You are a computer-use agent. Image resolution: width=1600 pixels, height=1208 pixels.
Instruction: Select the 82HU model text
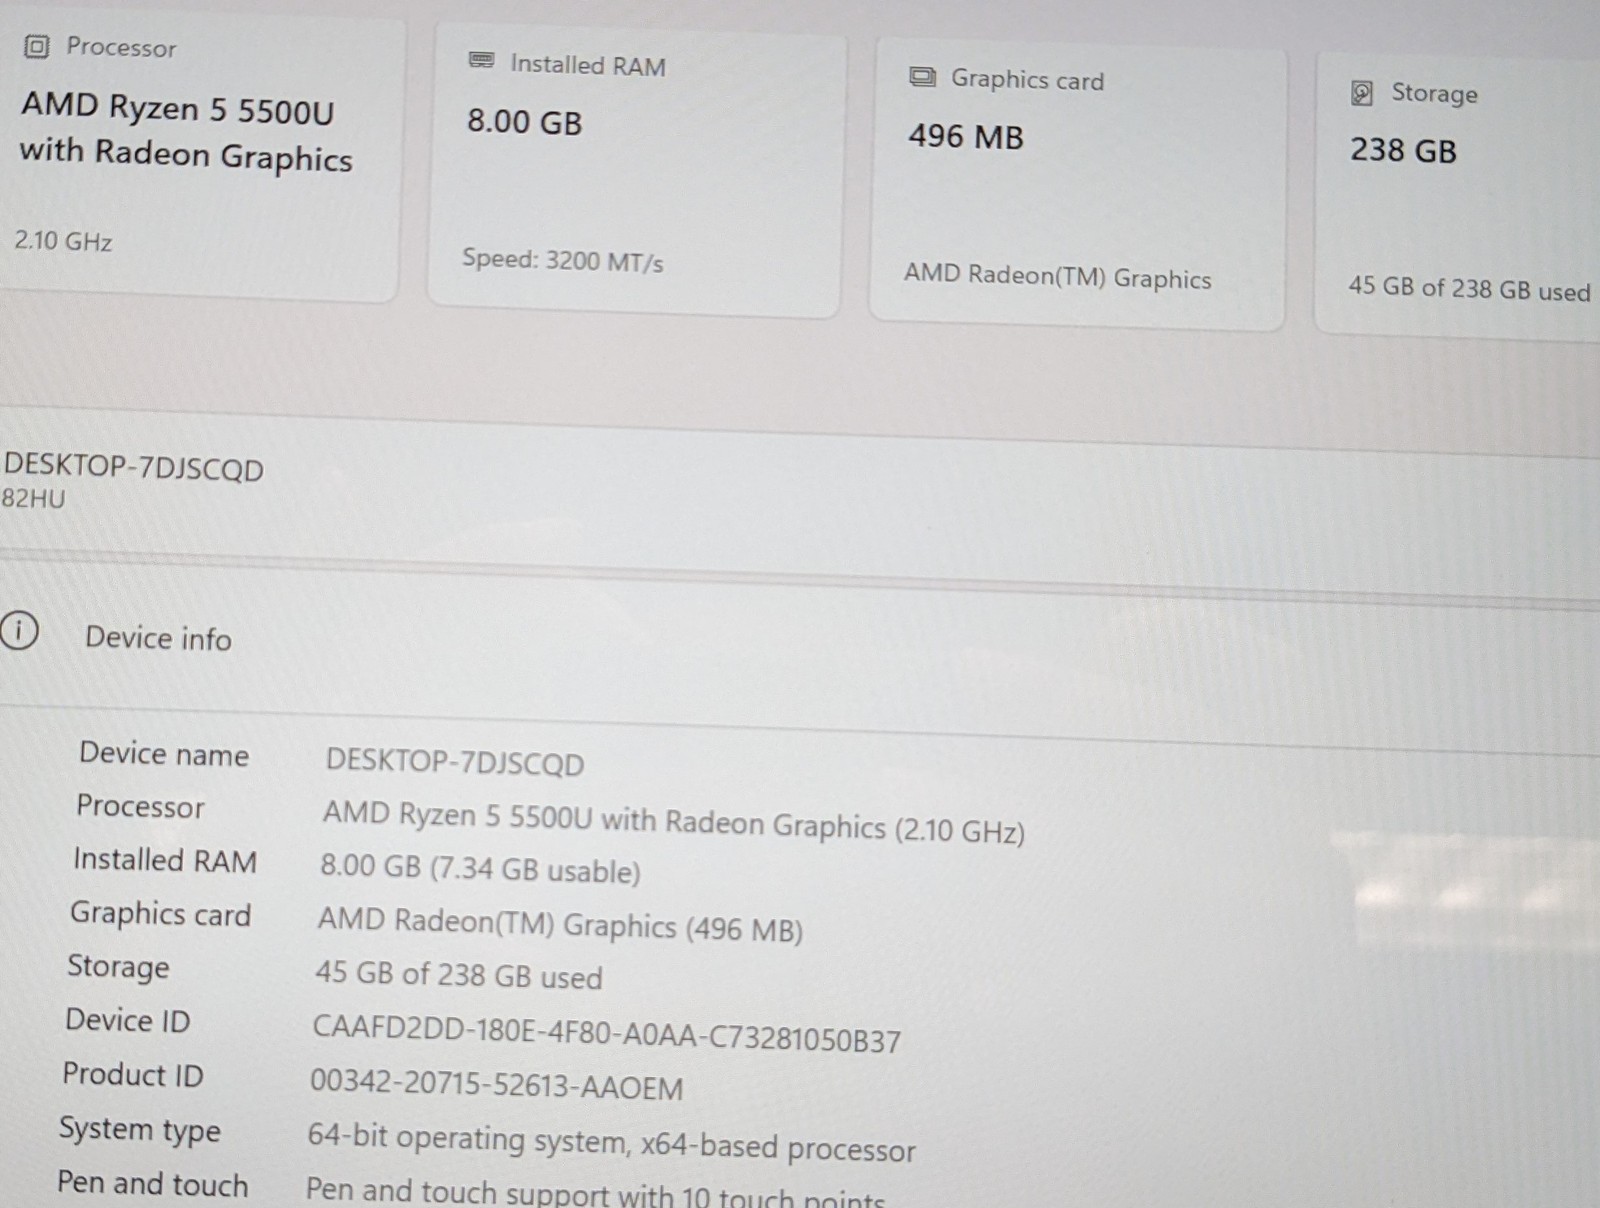33,498
